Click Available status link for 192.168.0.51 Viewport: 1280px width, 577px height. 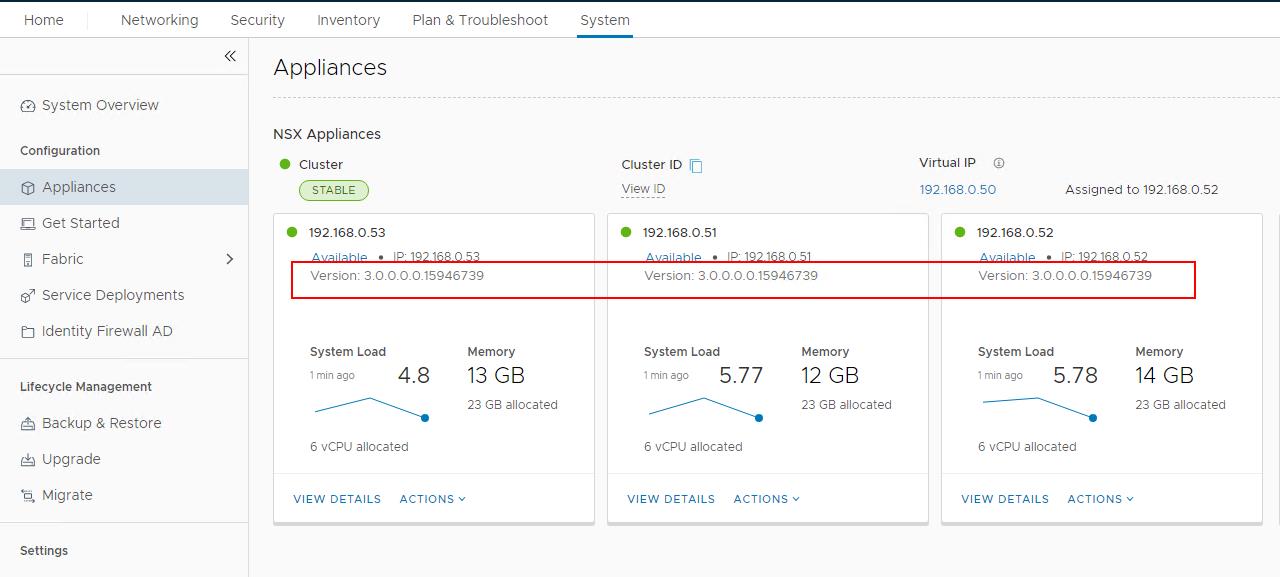[x=673, y=257]
